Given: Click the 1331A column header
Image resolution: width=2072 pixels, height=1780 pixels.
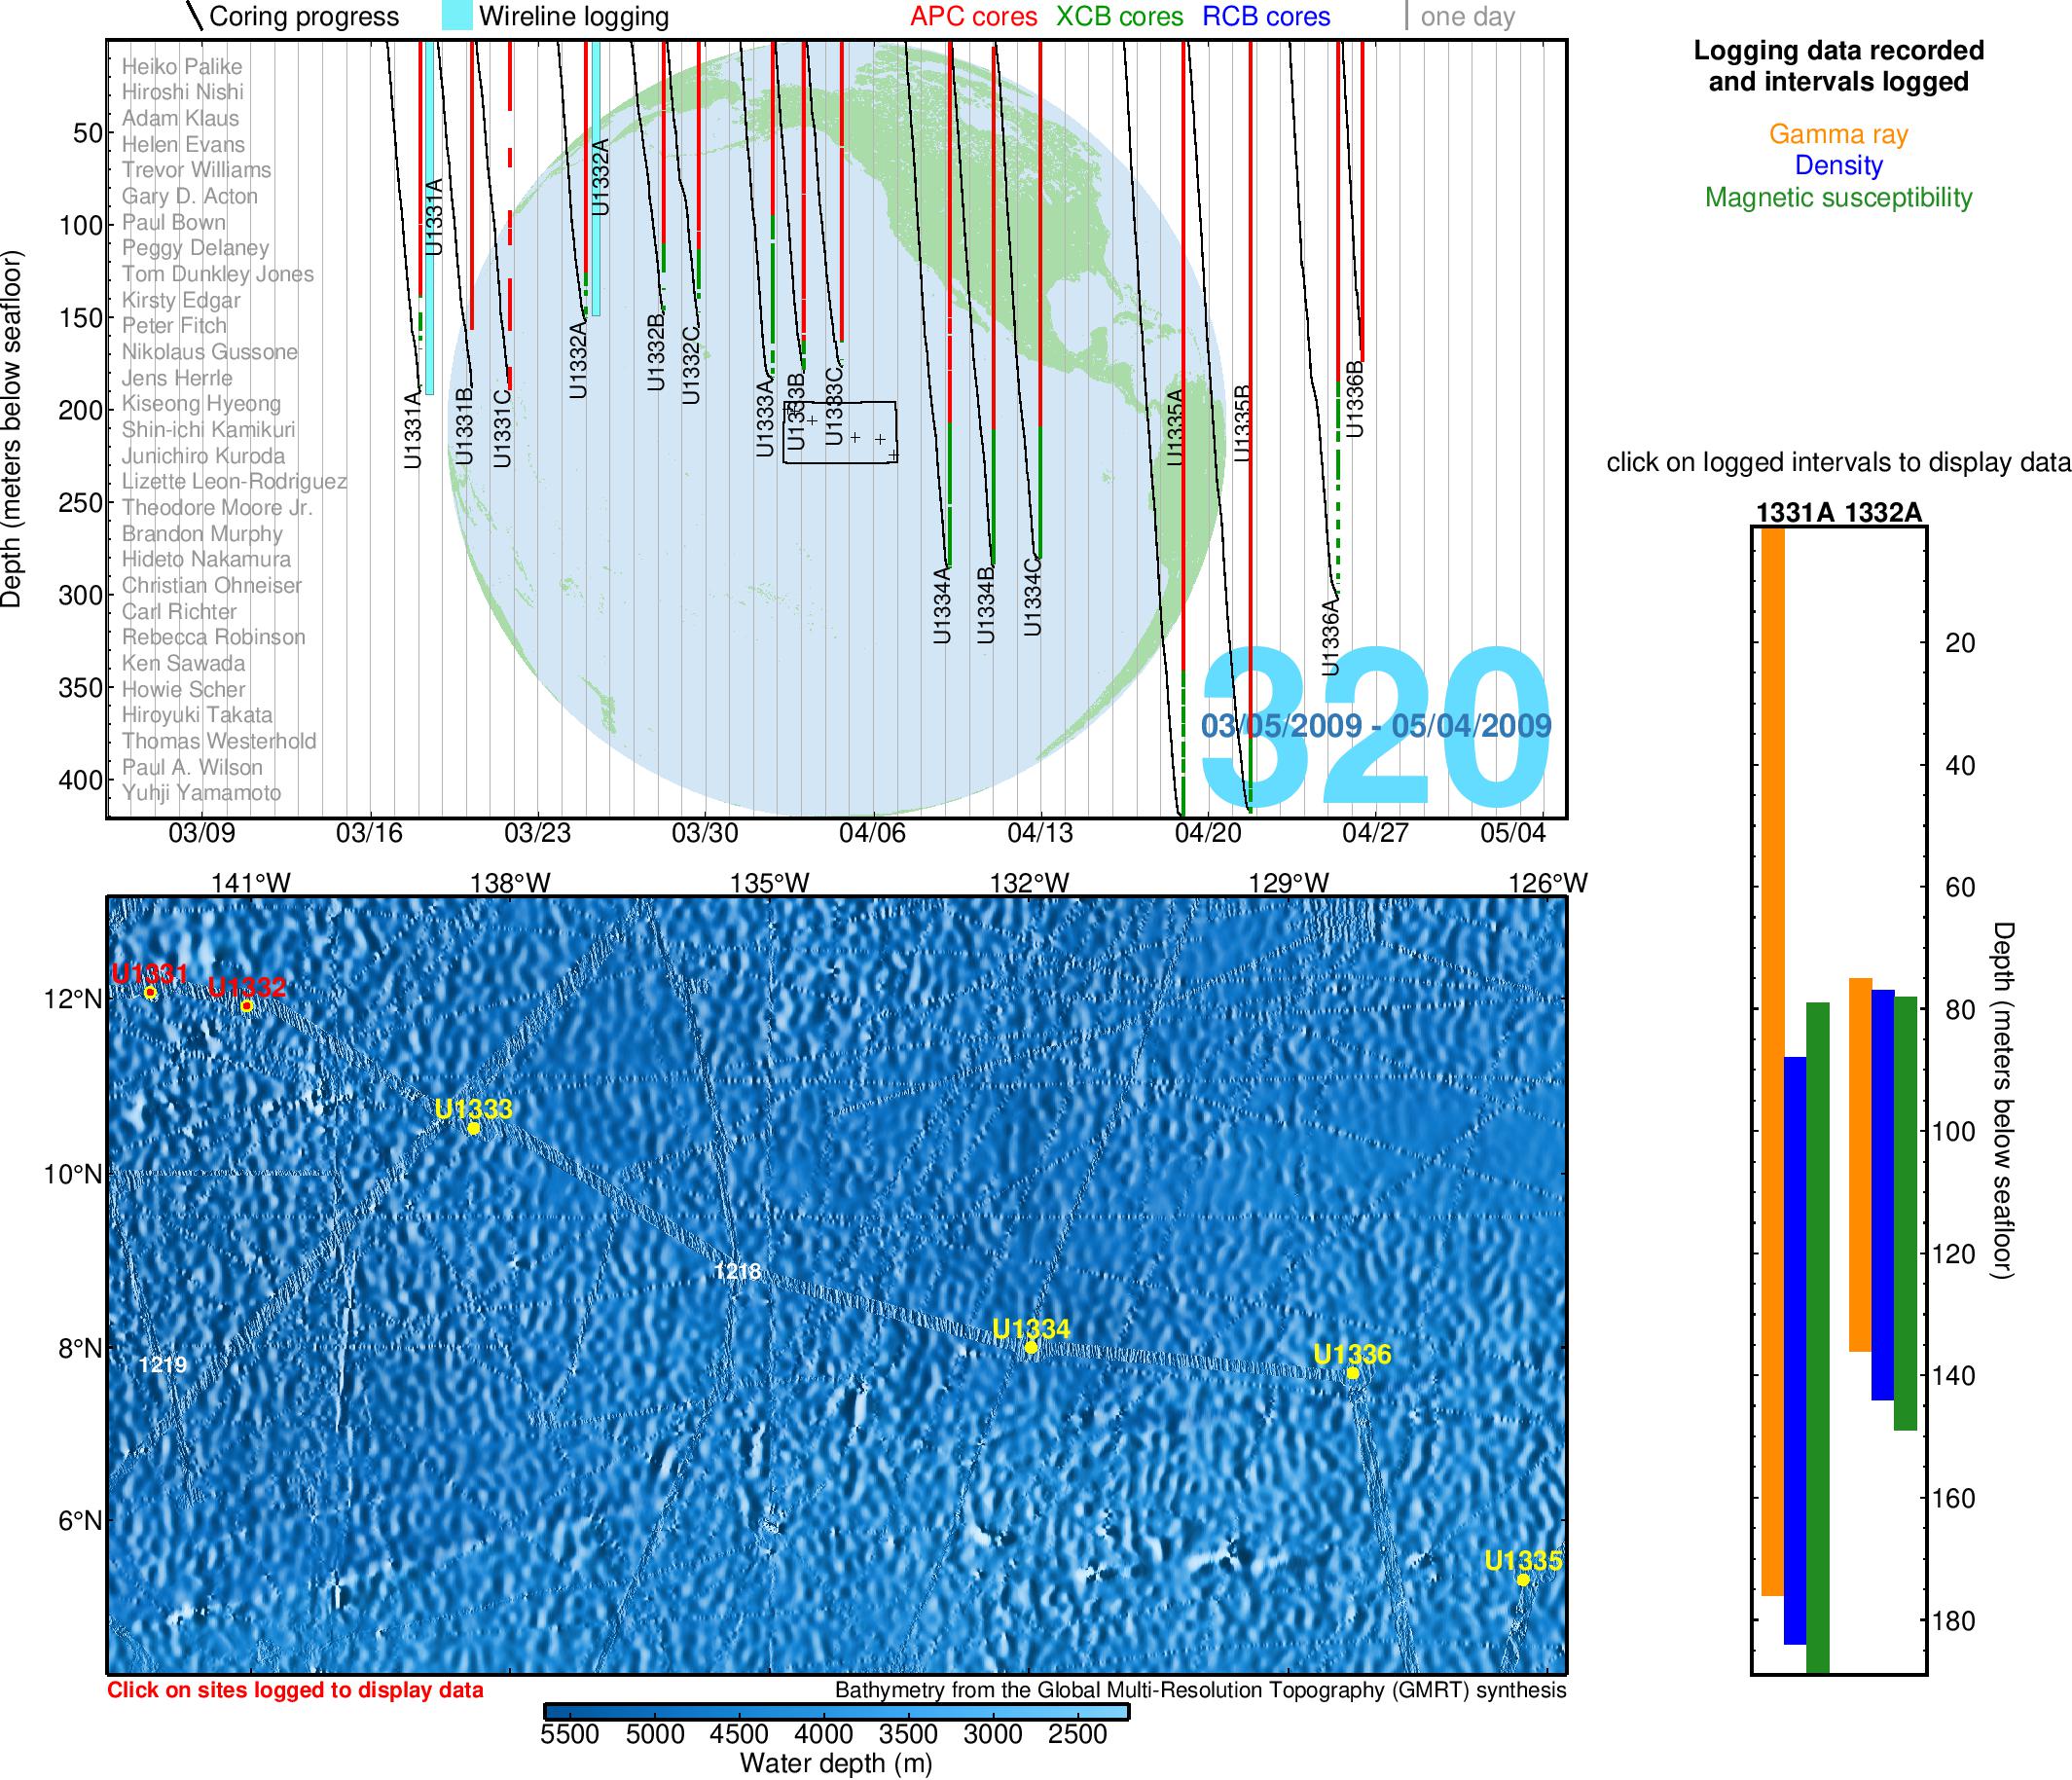Looking at the screenshot, I should 1795,513.
